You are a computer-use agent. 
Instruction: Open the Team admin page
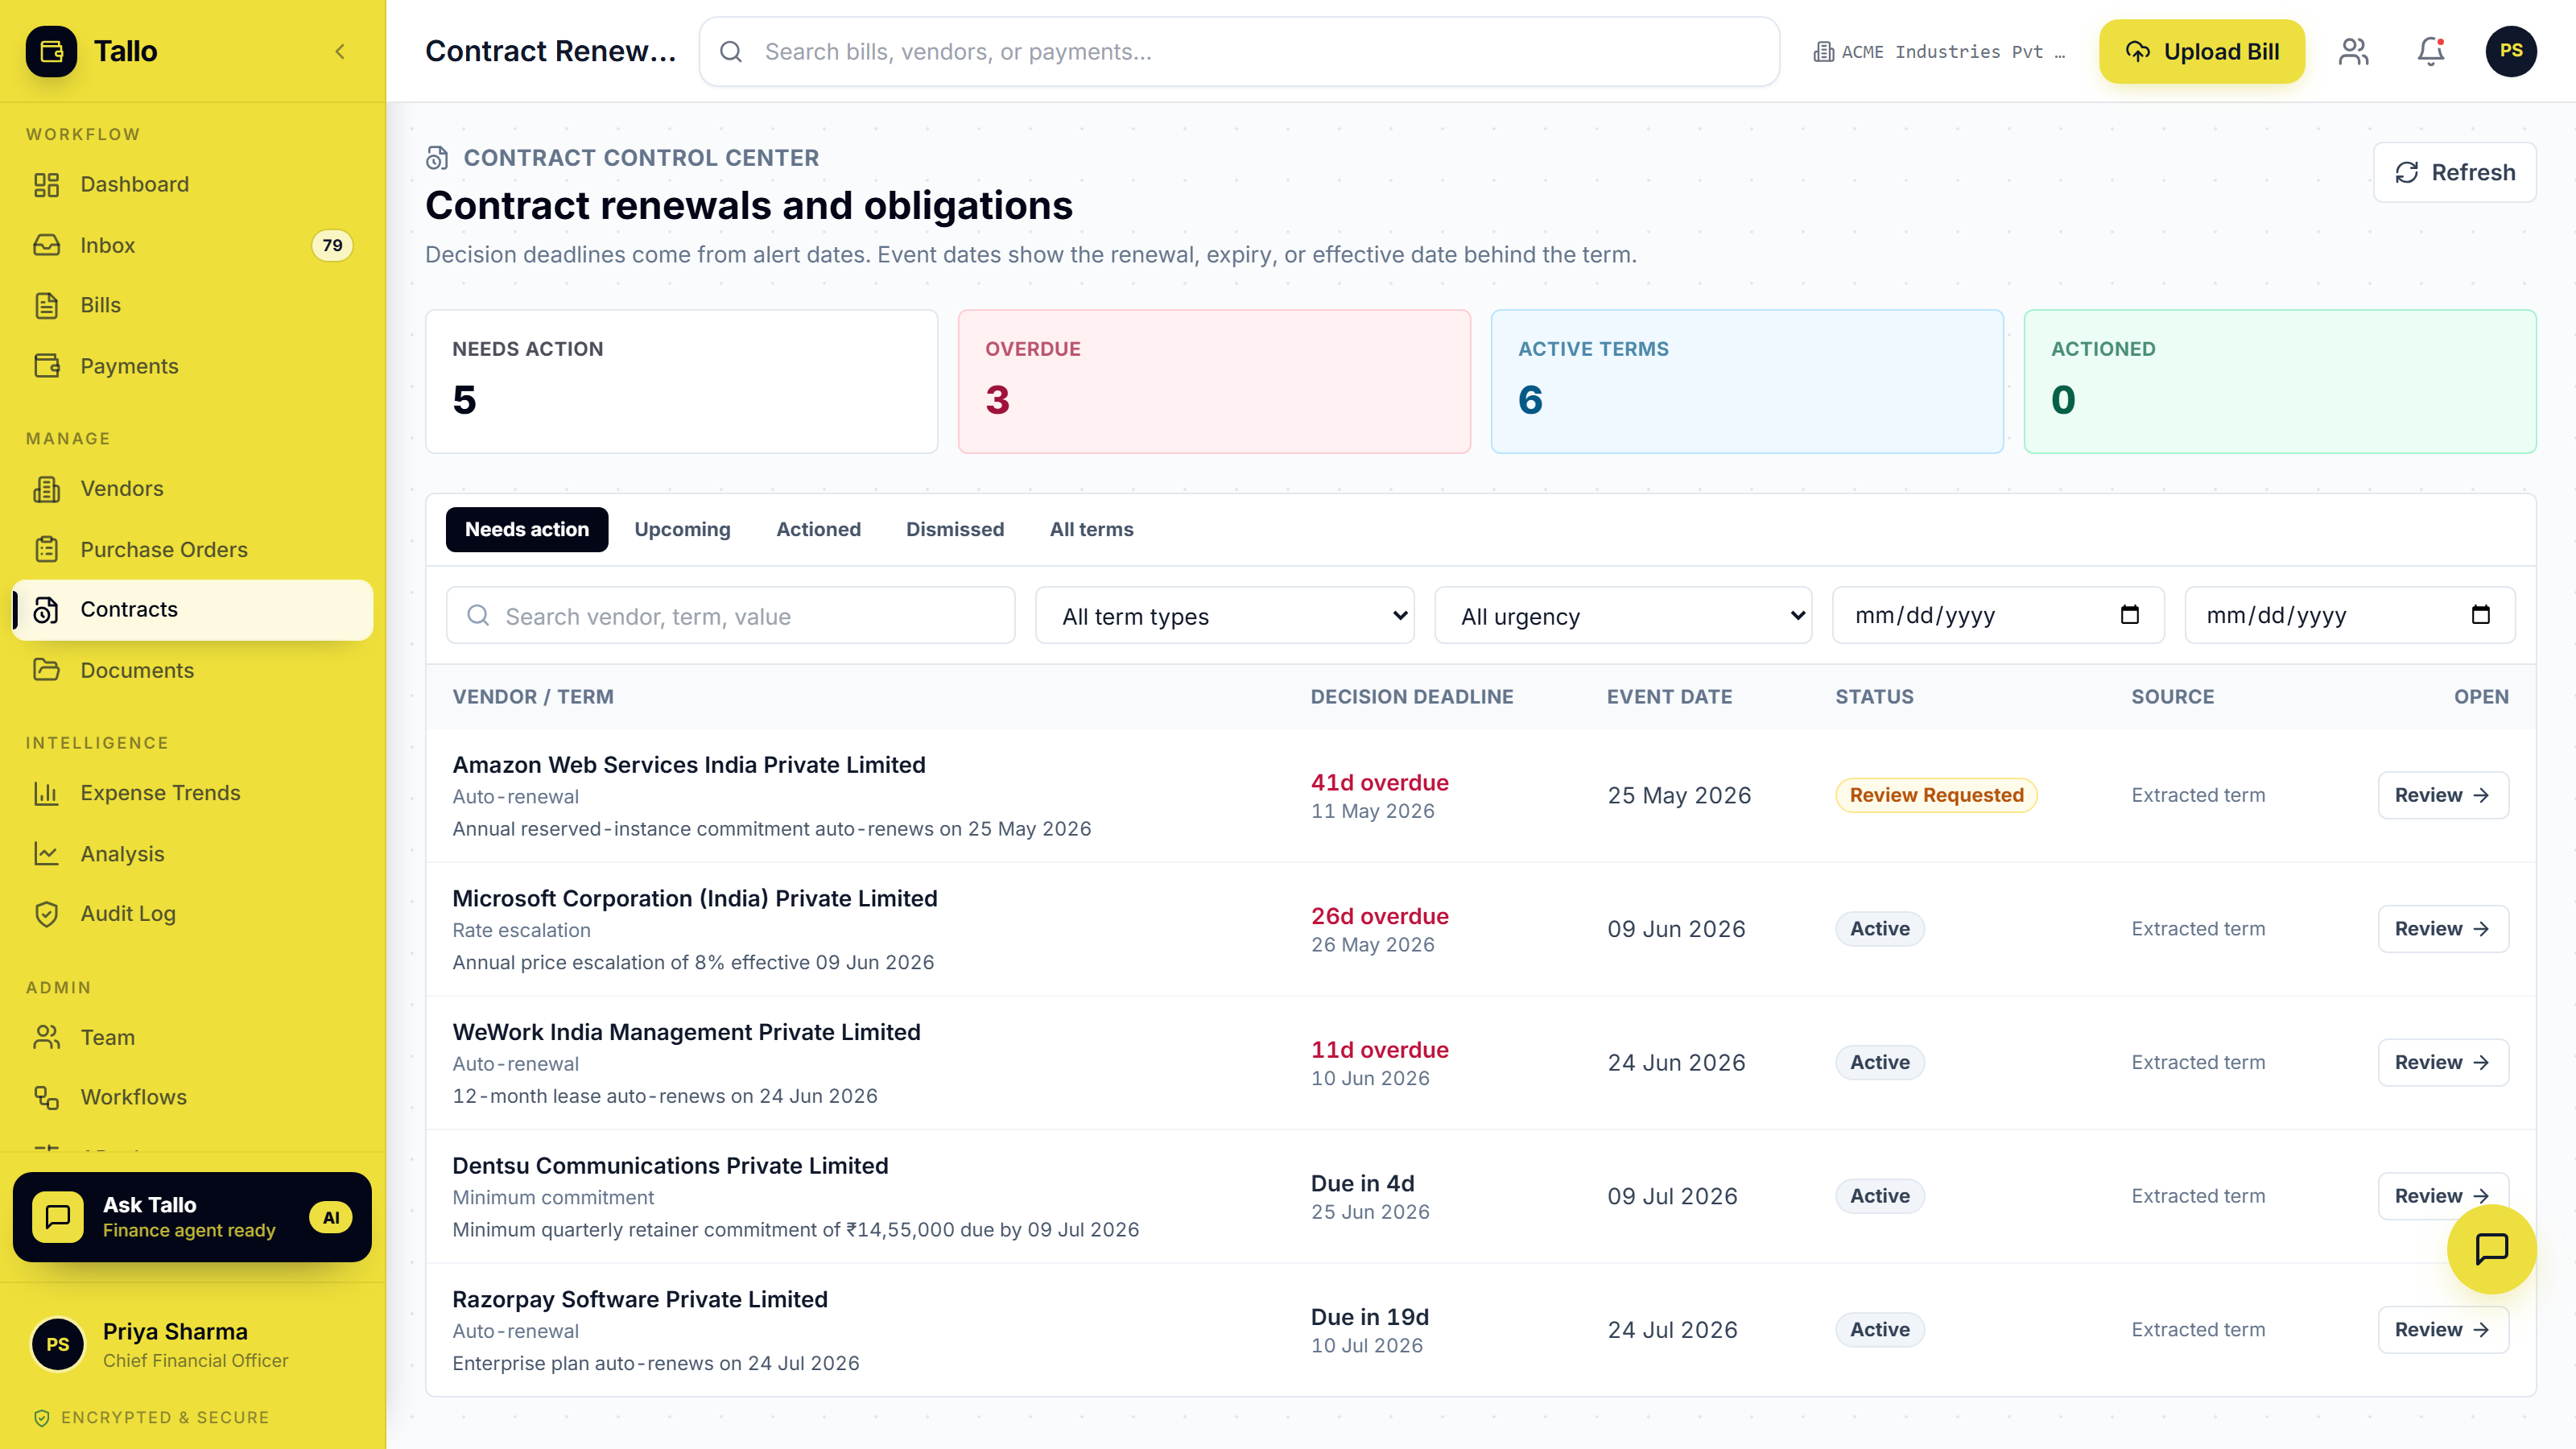coord(192,1037)
